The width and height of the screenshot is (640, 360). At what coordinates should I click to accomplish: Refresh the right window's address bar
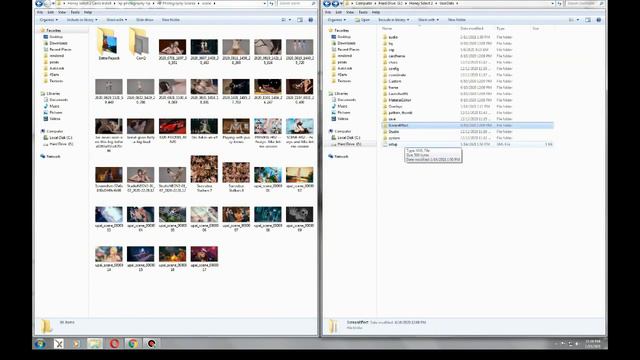[560, 3]
